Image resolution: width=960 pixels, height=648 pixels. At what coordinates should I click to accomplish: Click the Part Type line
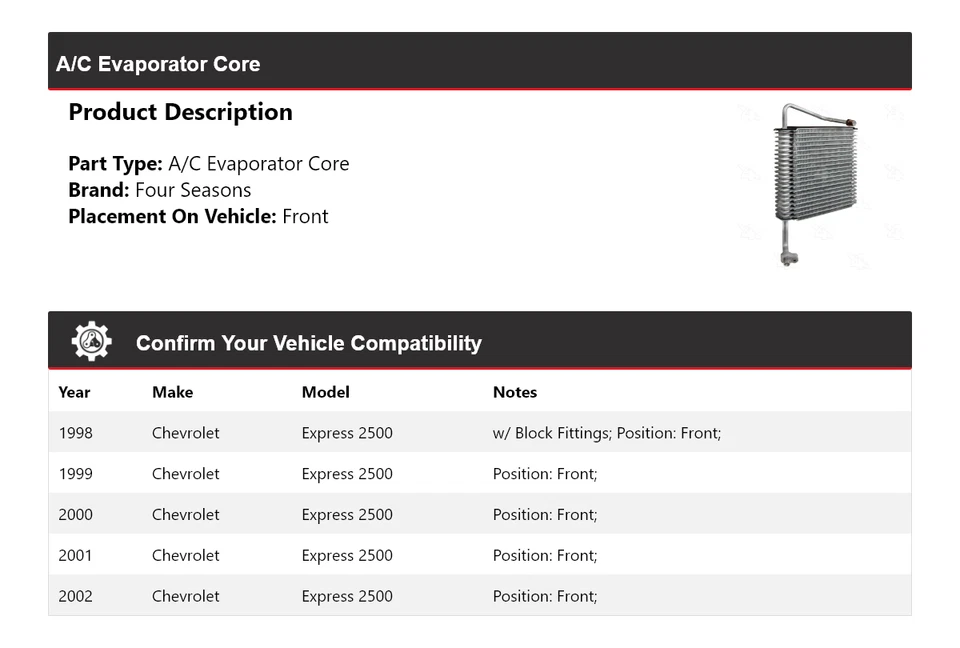(208, 164)
